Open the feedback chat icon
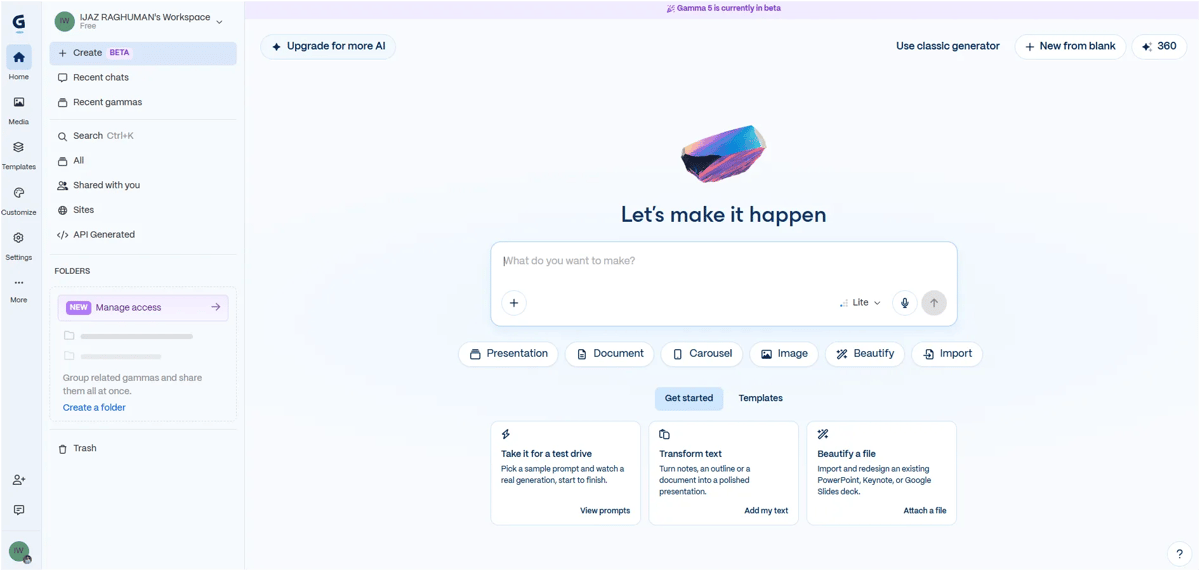1200x571 pixels. point(19,510)
